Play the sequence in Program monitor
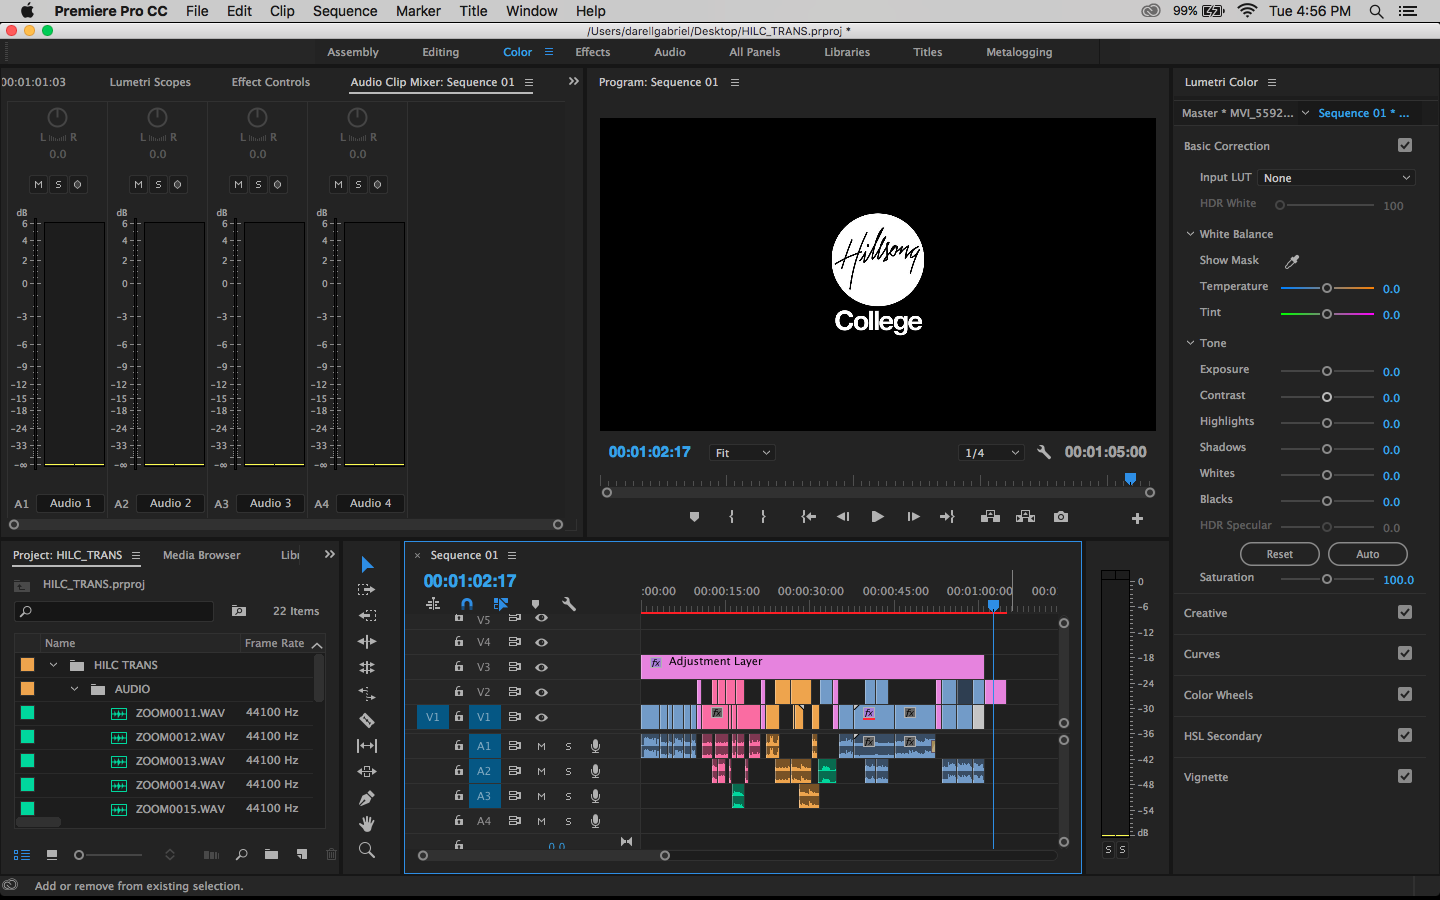The image size is (1440, 900). [x=877, y=517]
